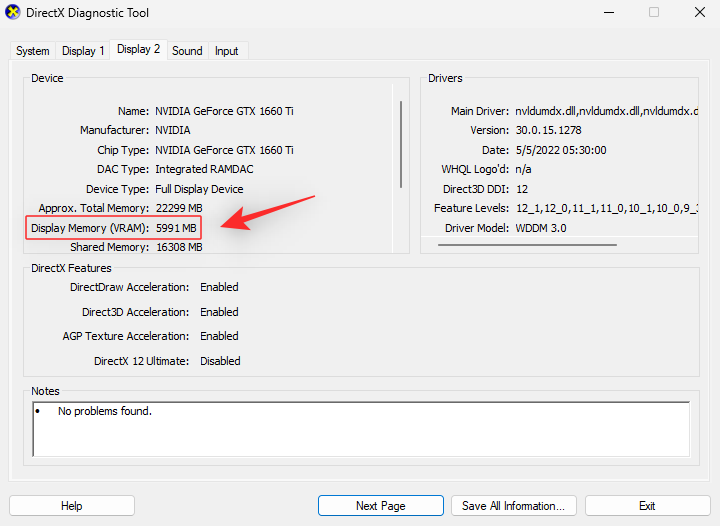The image size is (720, 526).
Task: Click the 16308 MB shared memory value
Action: pos(179,247)
